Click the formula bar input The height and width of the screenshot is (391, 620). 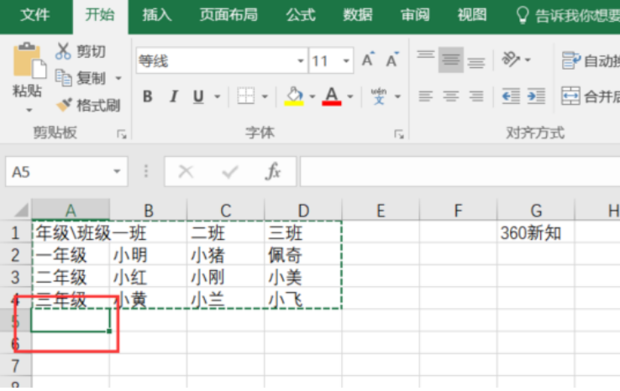click(460, 171)
